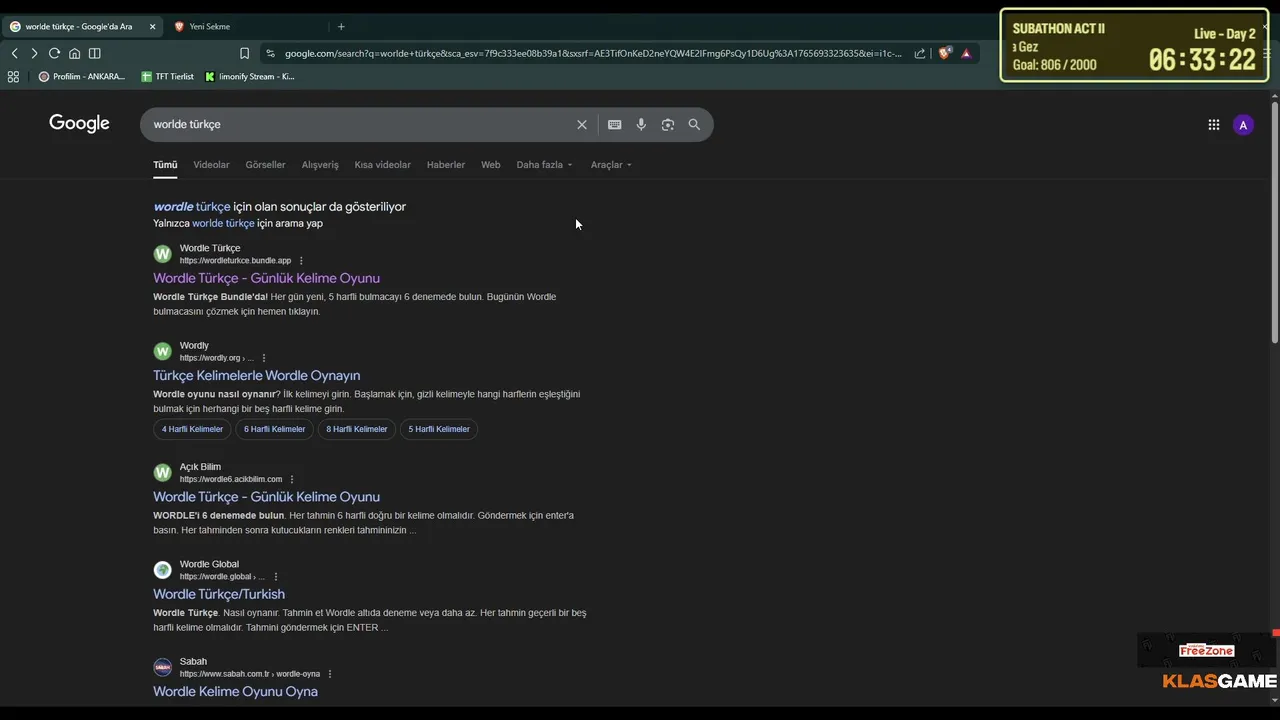Viewport: 1280px width, 720px height.
Task: Click the '5 Harfli Kelimeler' chip
Action: pos(439,429)
